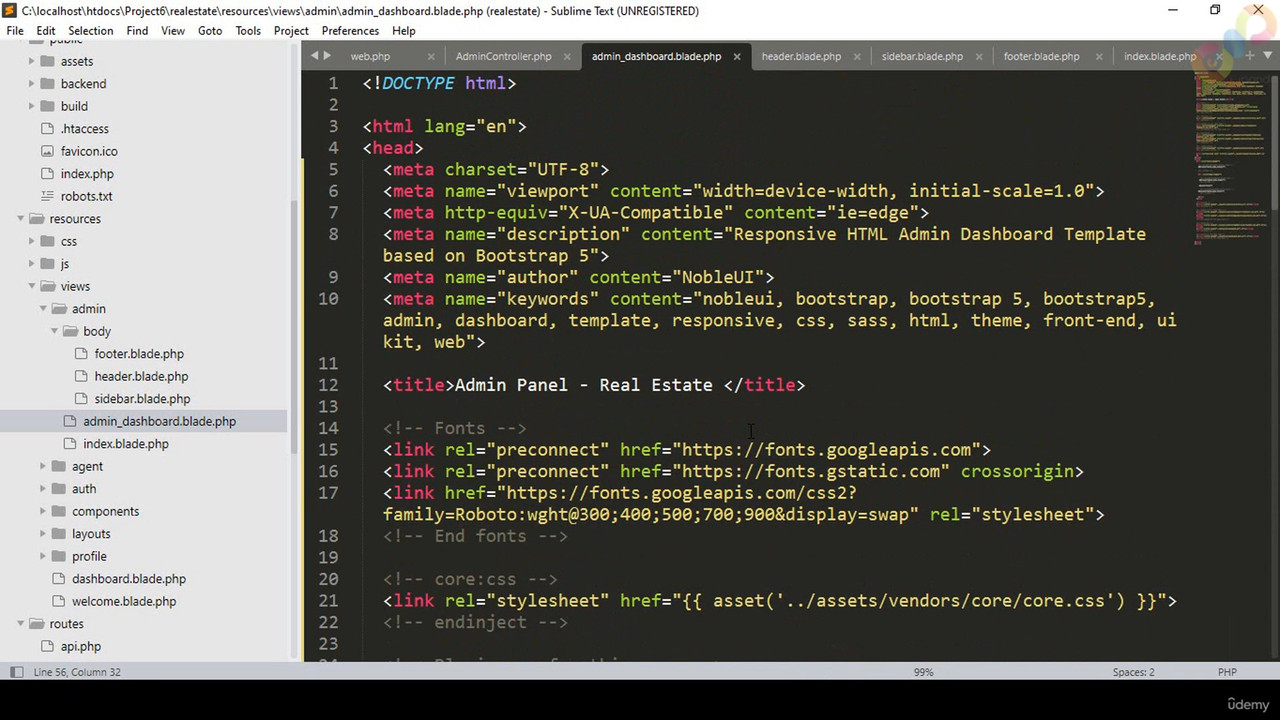Click the 99% status bar value
Screen dimensions: 1280x720
point(923,672)
